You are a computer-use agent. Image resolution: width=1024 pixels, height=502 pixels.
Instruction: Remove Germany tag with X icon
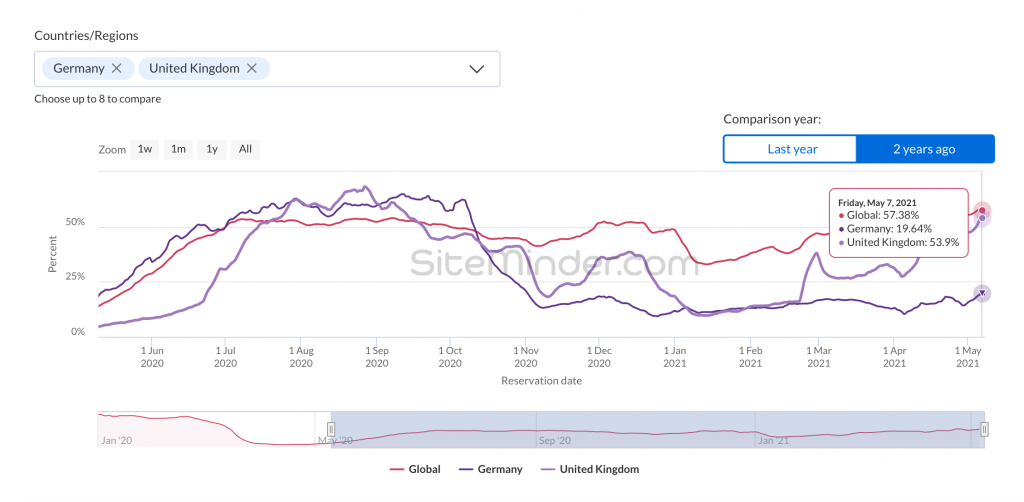tap(117, 68)
